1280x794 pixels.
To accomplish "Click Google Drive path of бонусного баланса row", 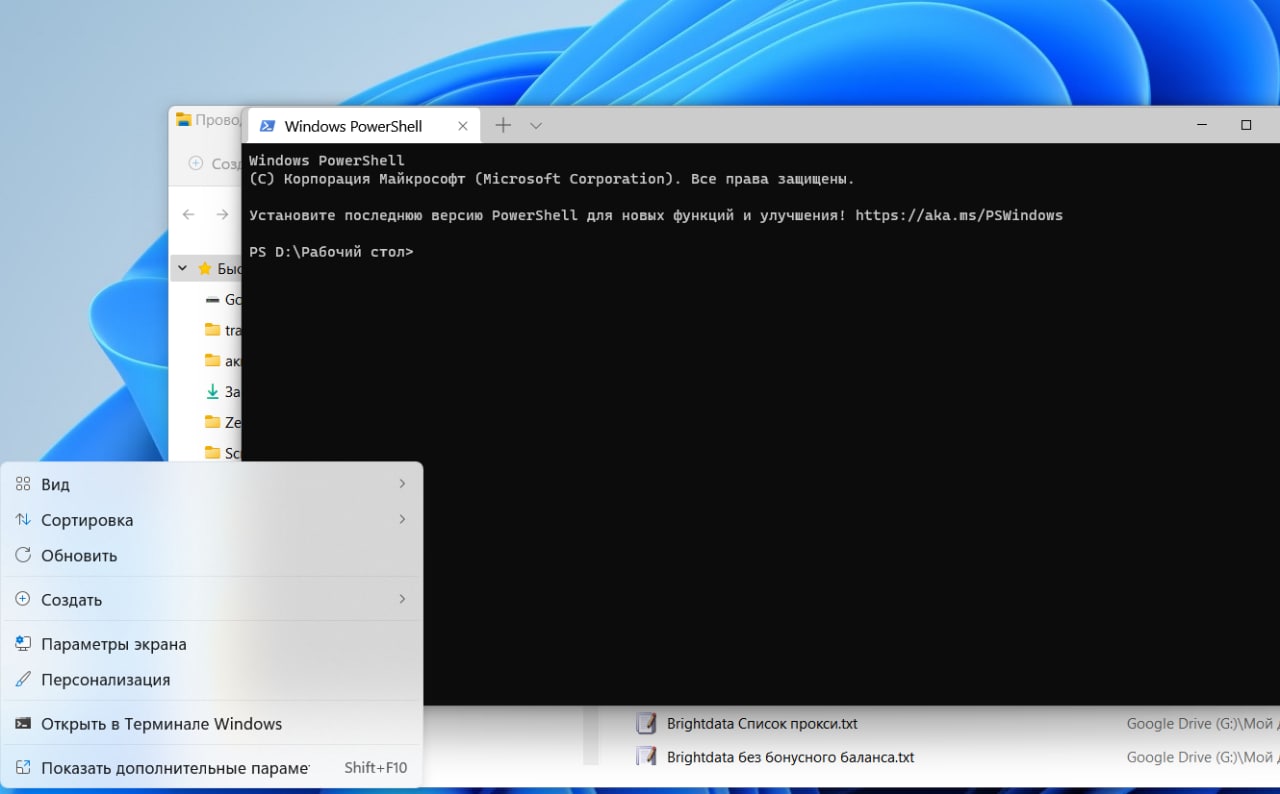I will pos(1203,757).
